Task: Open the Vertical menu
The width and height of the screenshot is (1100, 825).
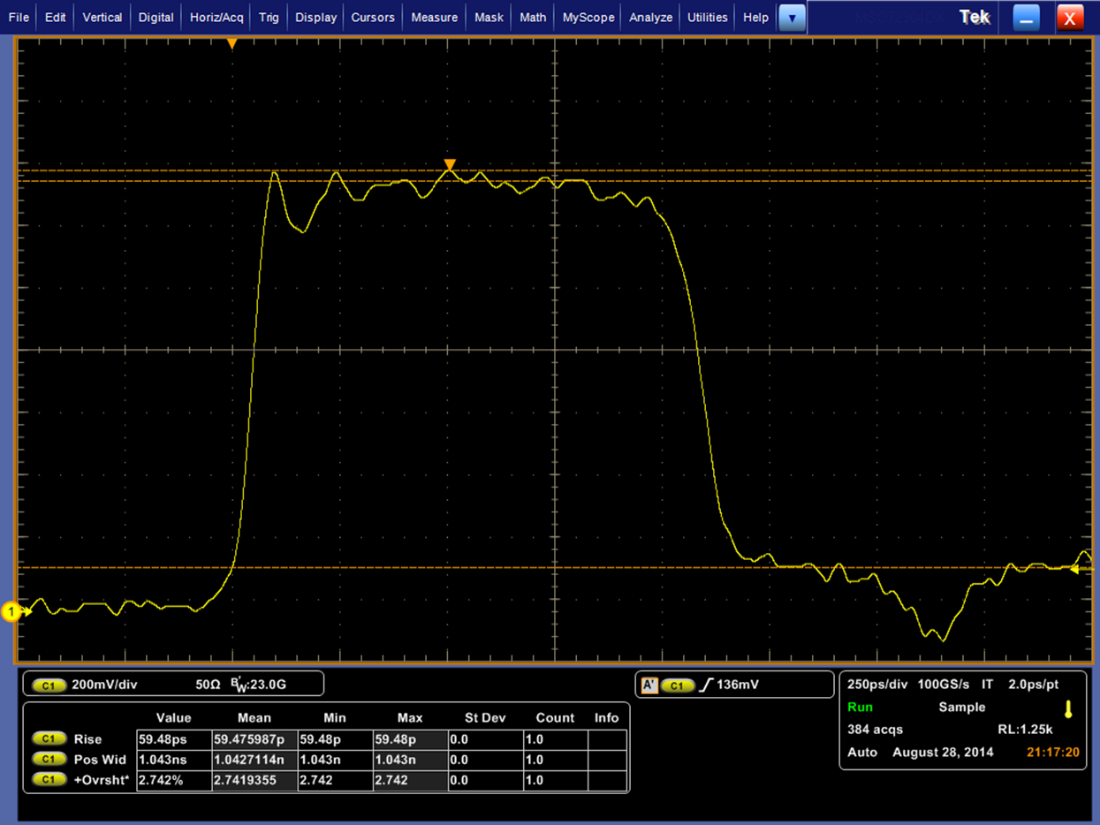Action: tap(102, 17)
